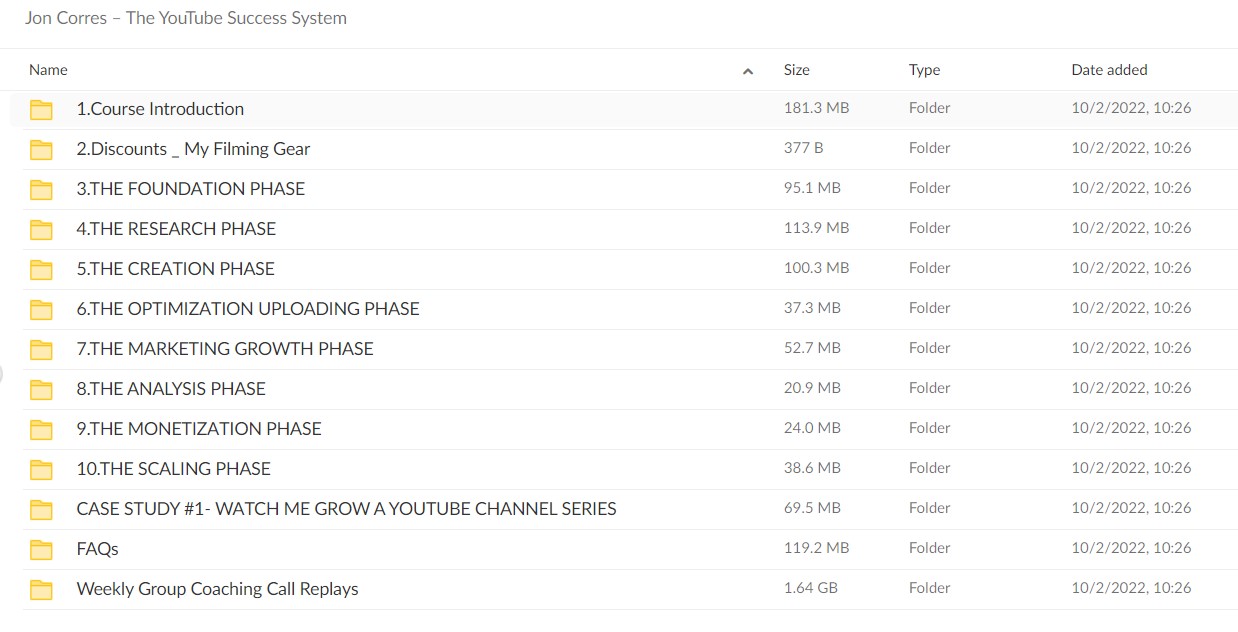The width and height of the screenshot is (1238, 632).
Task: Click the folder icon beside 1.Course Introduction
Action: (41, 110)
